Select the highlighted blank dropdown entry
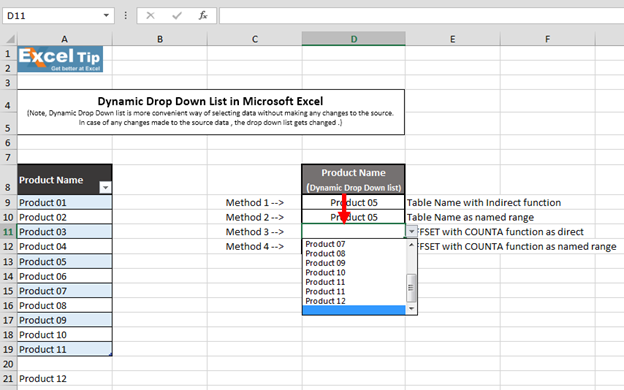This screenshot has width=624, height=390. coord(354,310)
